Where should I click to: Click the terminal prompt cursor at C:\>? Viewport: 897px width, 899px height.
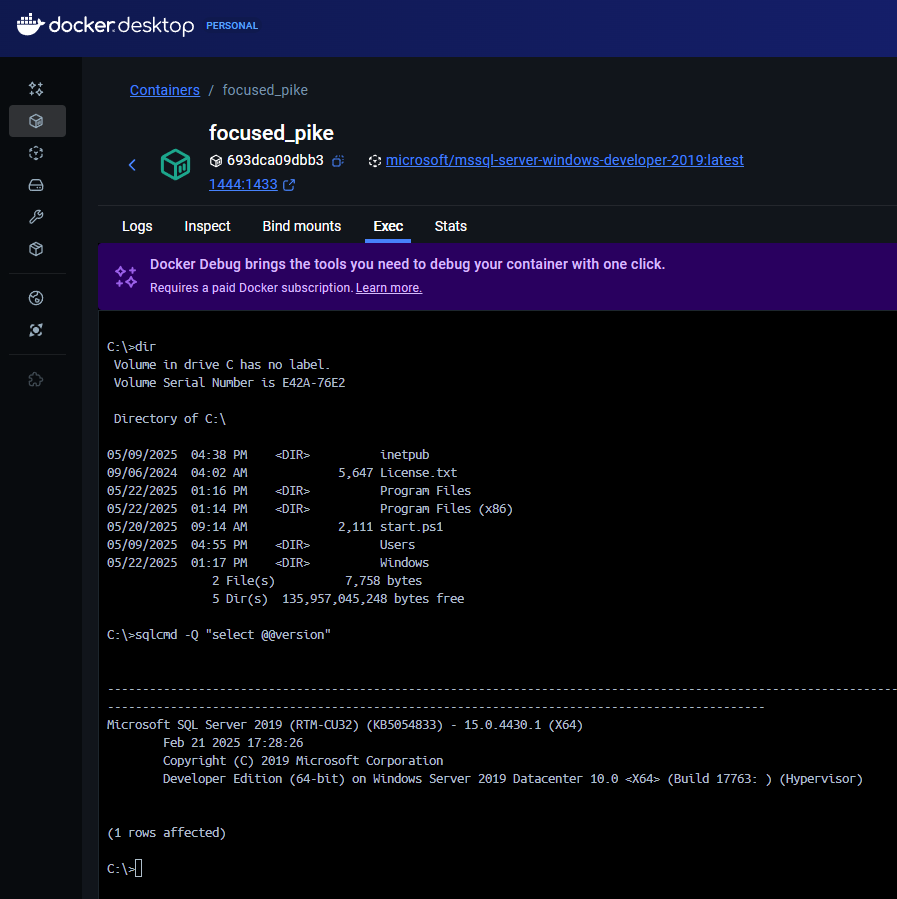click(138, 868)
